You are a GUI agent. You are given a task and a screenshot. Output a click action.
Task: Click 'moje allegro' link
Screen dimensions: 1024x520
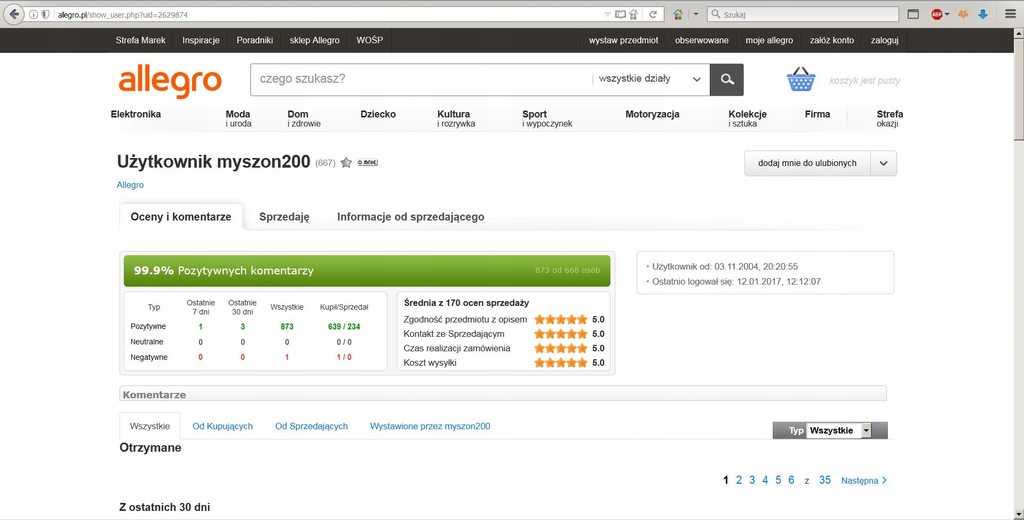point(769,41)
